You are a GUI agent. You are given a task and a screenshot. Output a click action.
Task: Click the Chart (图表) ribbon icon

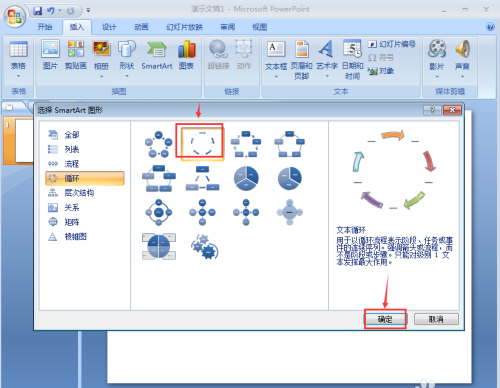click(x=186, y=56)
